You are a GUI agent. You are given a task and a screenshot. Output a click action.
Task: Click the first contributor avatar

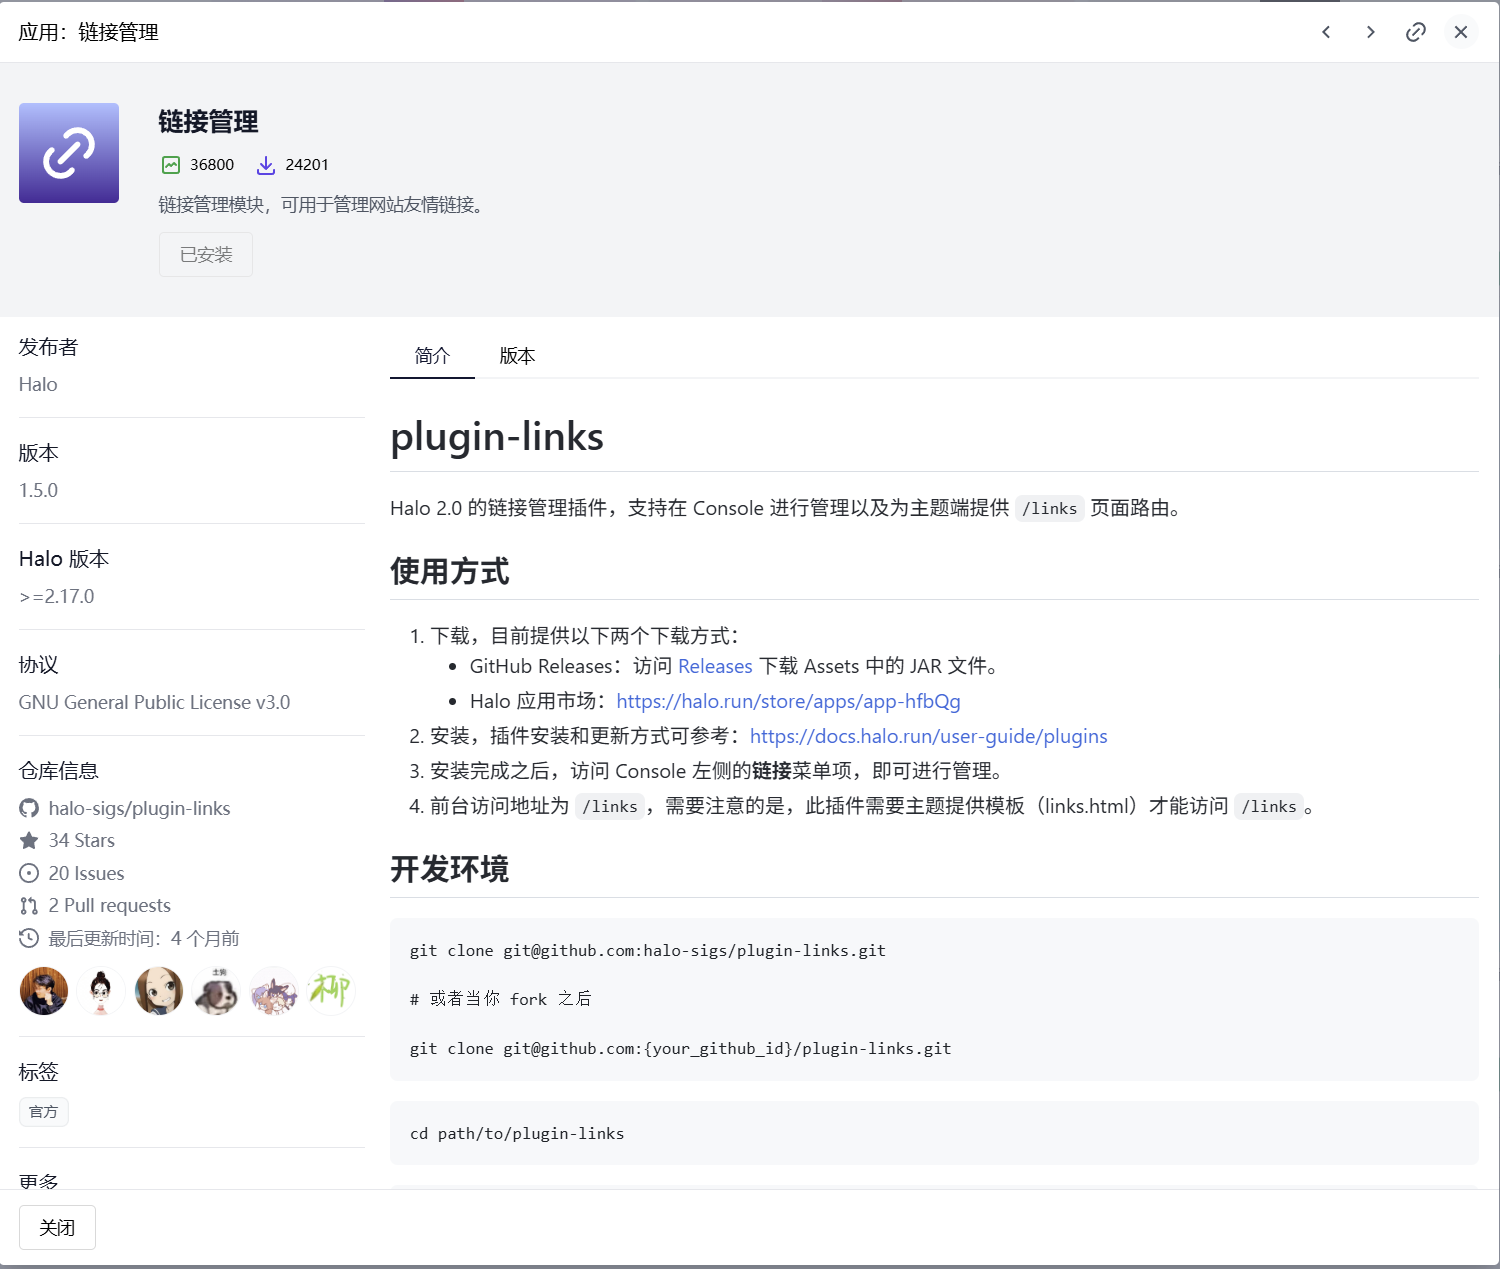[x=44, y=991]
